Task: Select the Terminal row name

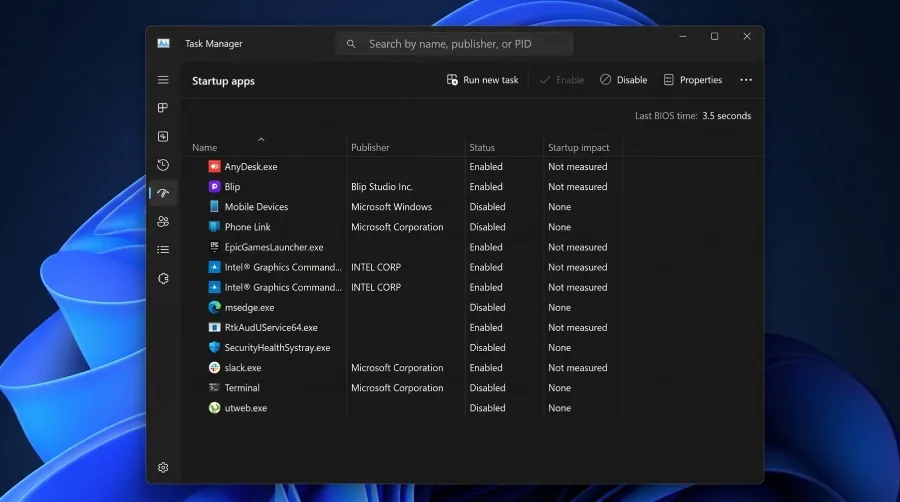Action: [242, 387]
